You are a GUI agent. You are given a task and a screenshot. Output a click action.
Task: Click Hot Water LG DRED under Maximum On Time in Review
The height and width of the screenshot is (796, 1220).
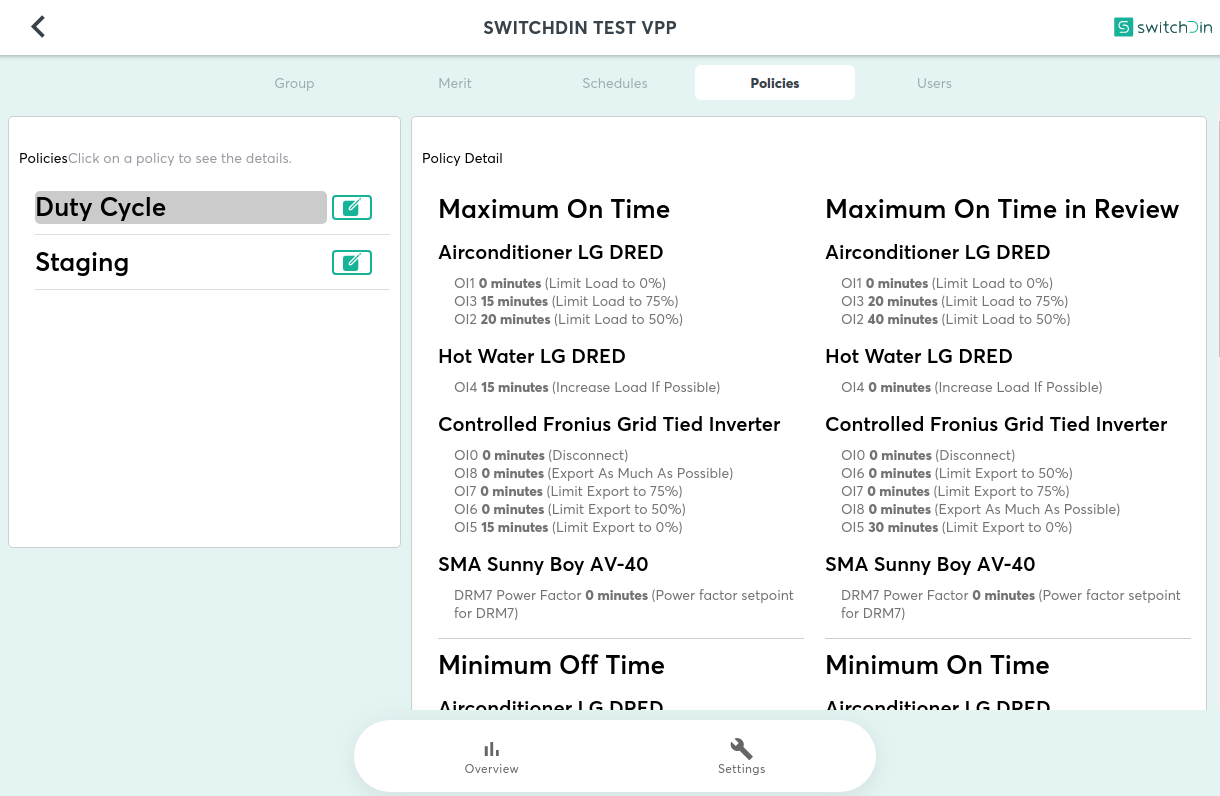[919, 356]
